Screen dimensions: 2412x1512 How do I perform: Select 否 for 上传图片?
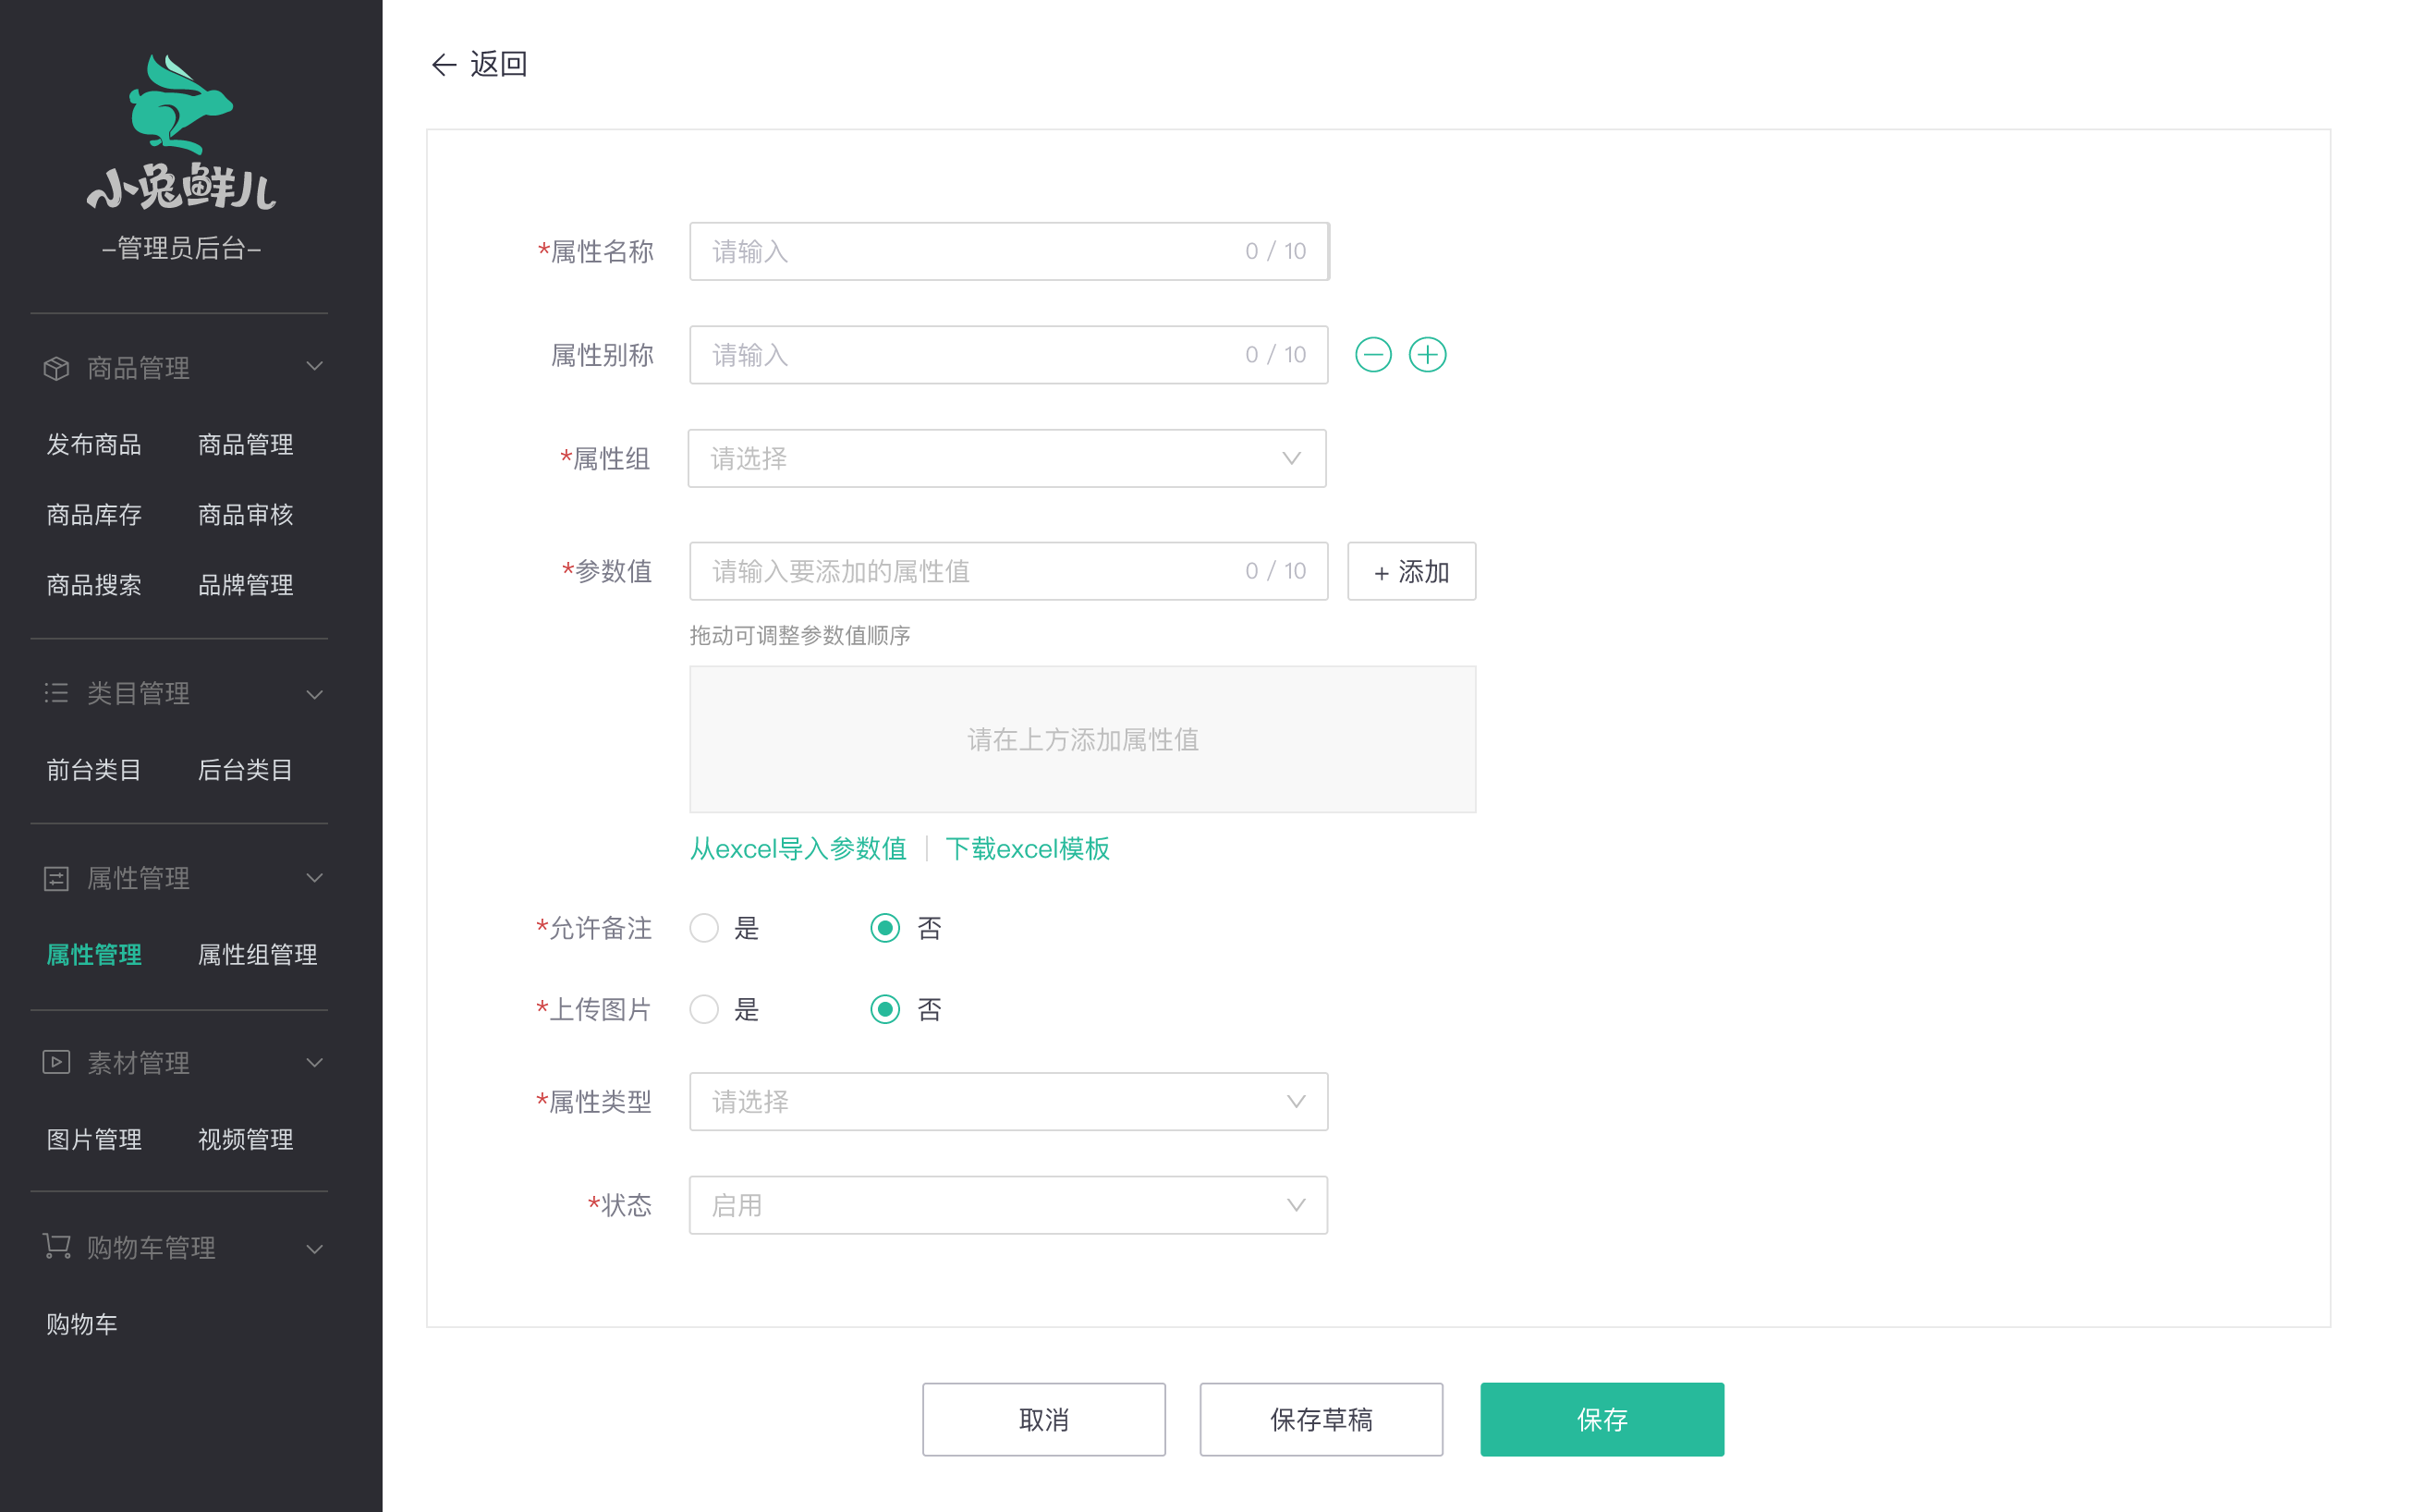point(885,1009)
